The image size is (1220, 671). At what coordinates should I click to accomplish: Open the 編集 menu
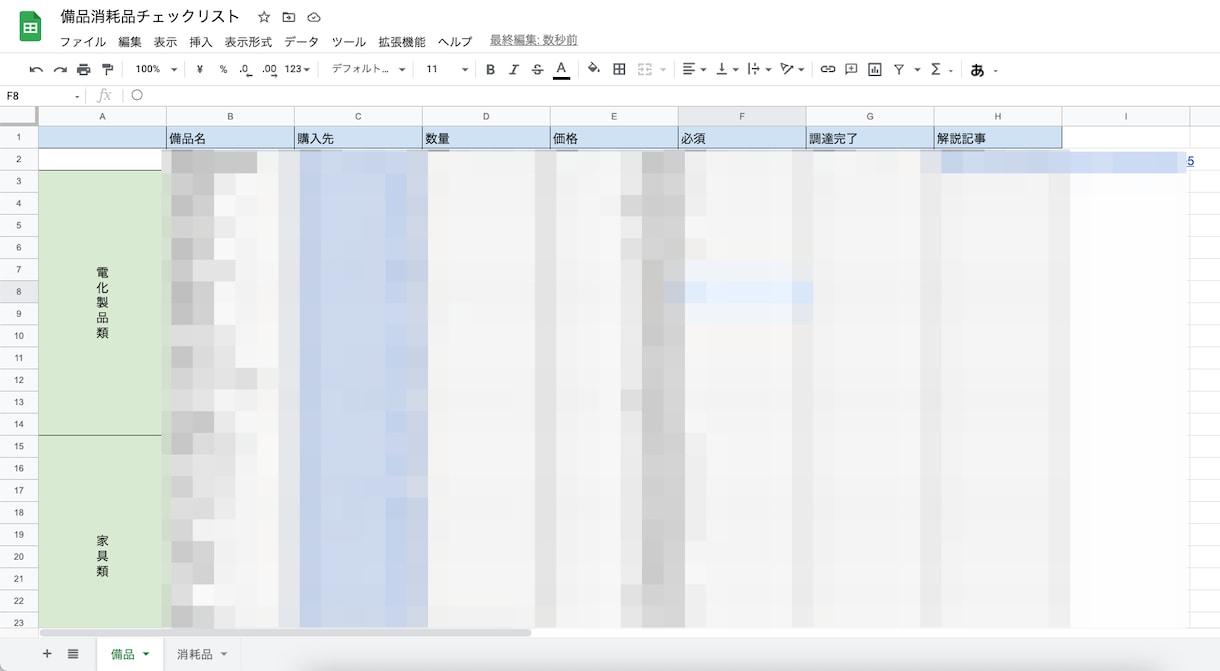(130, 42)
